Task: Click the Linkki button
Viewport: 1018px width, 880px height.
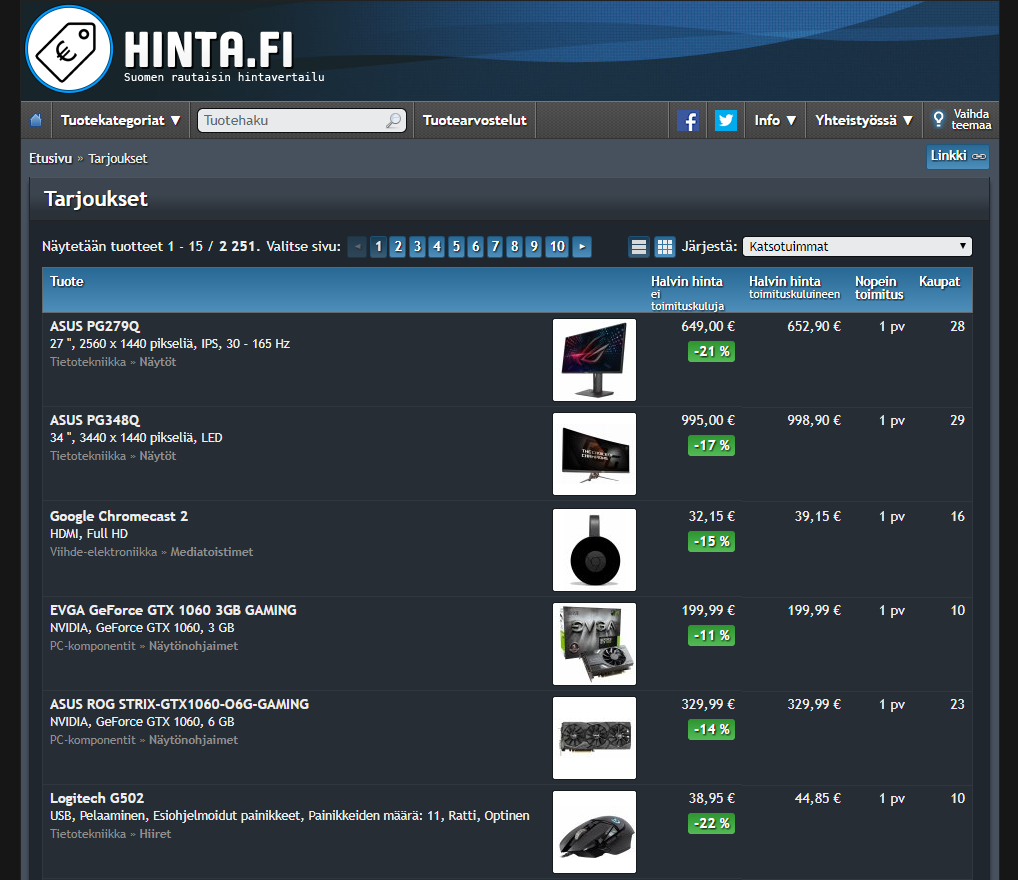Action: coord(958,157)
